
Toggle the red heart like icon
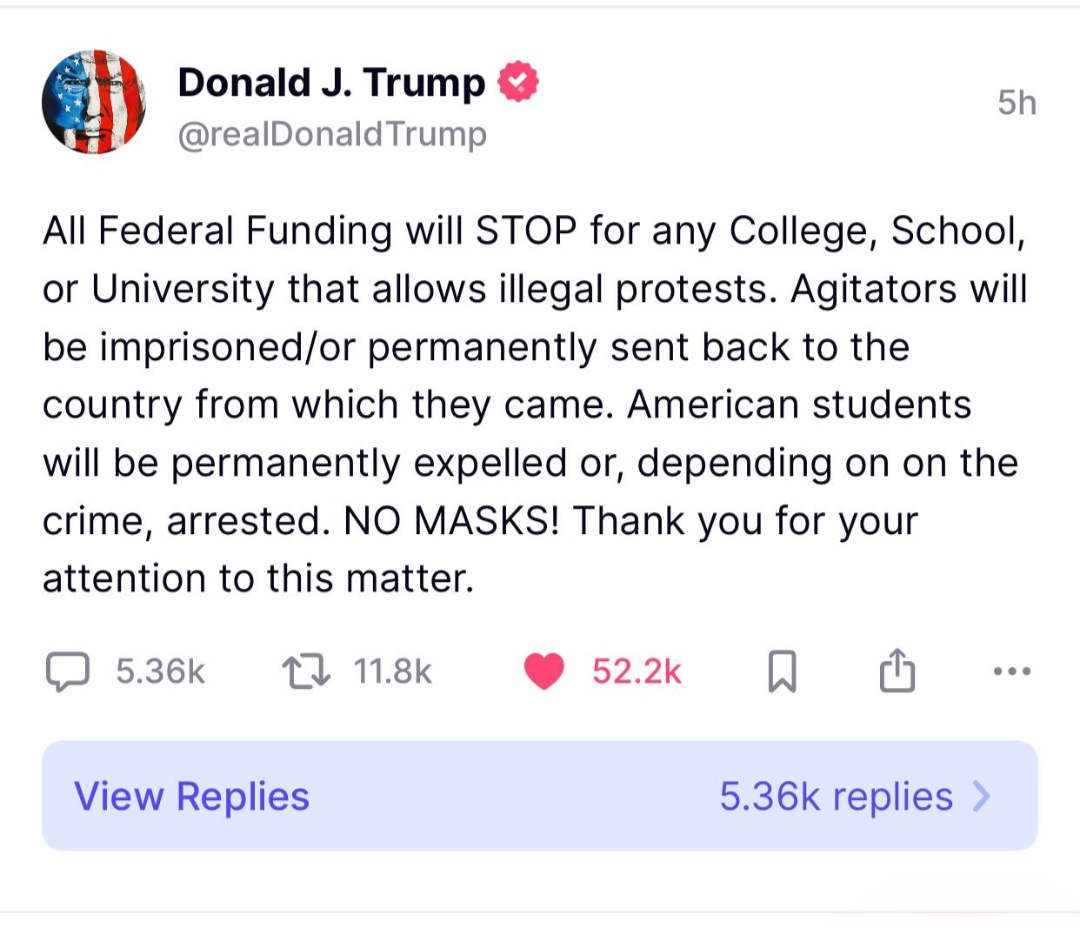545,672
